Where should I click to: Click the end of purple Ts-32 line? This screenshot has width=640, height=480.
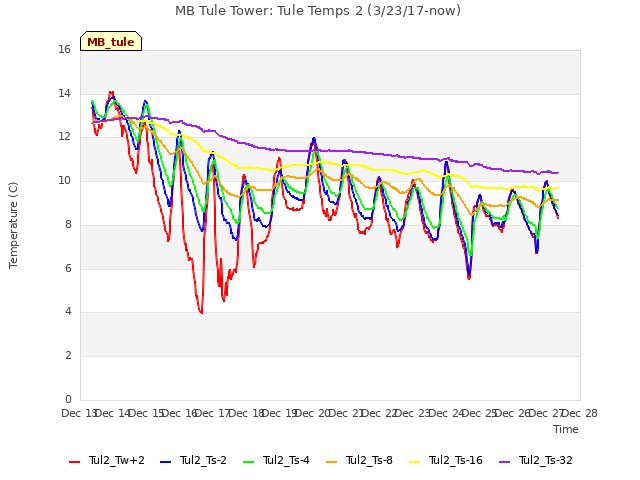[x=558, y=173]
